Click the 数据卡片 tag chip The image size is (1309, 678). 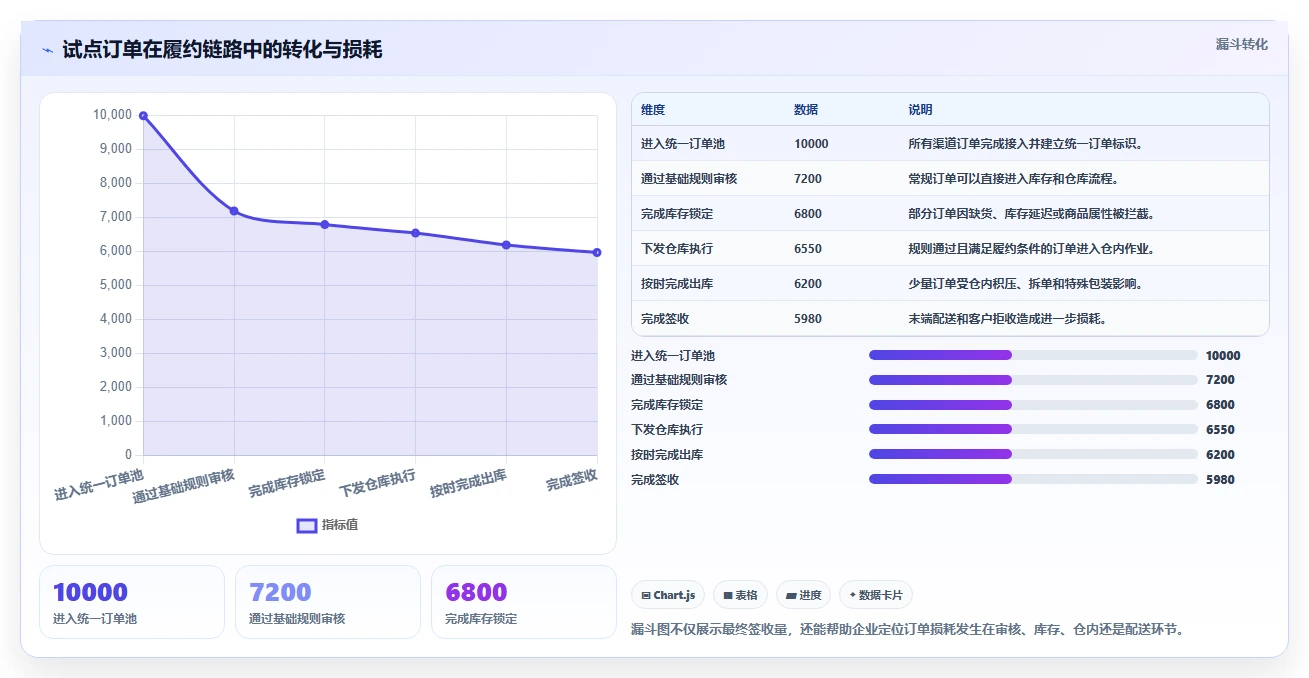(876, 595)
